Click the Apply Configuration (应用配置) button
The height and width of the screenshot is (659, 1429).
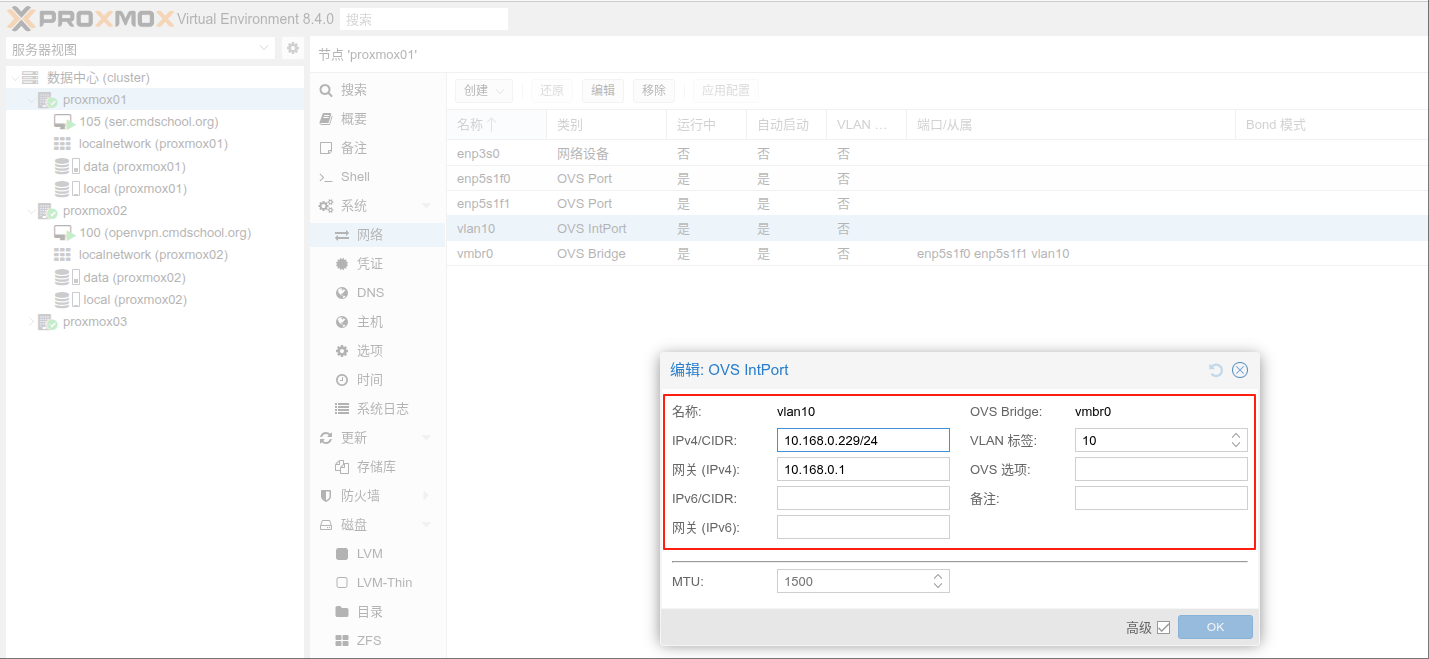click(x=726, y=90)
